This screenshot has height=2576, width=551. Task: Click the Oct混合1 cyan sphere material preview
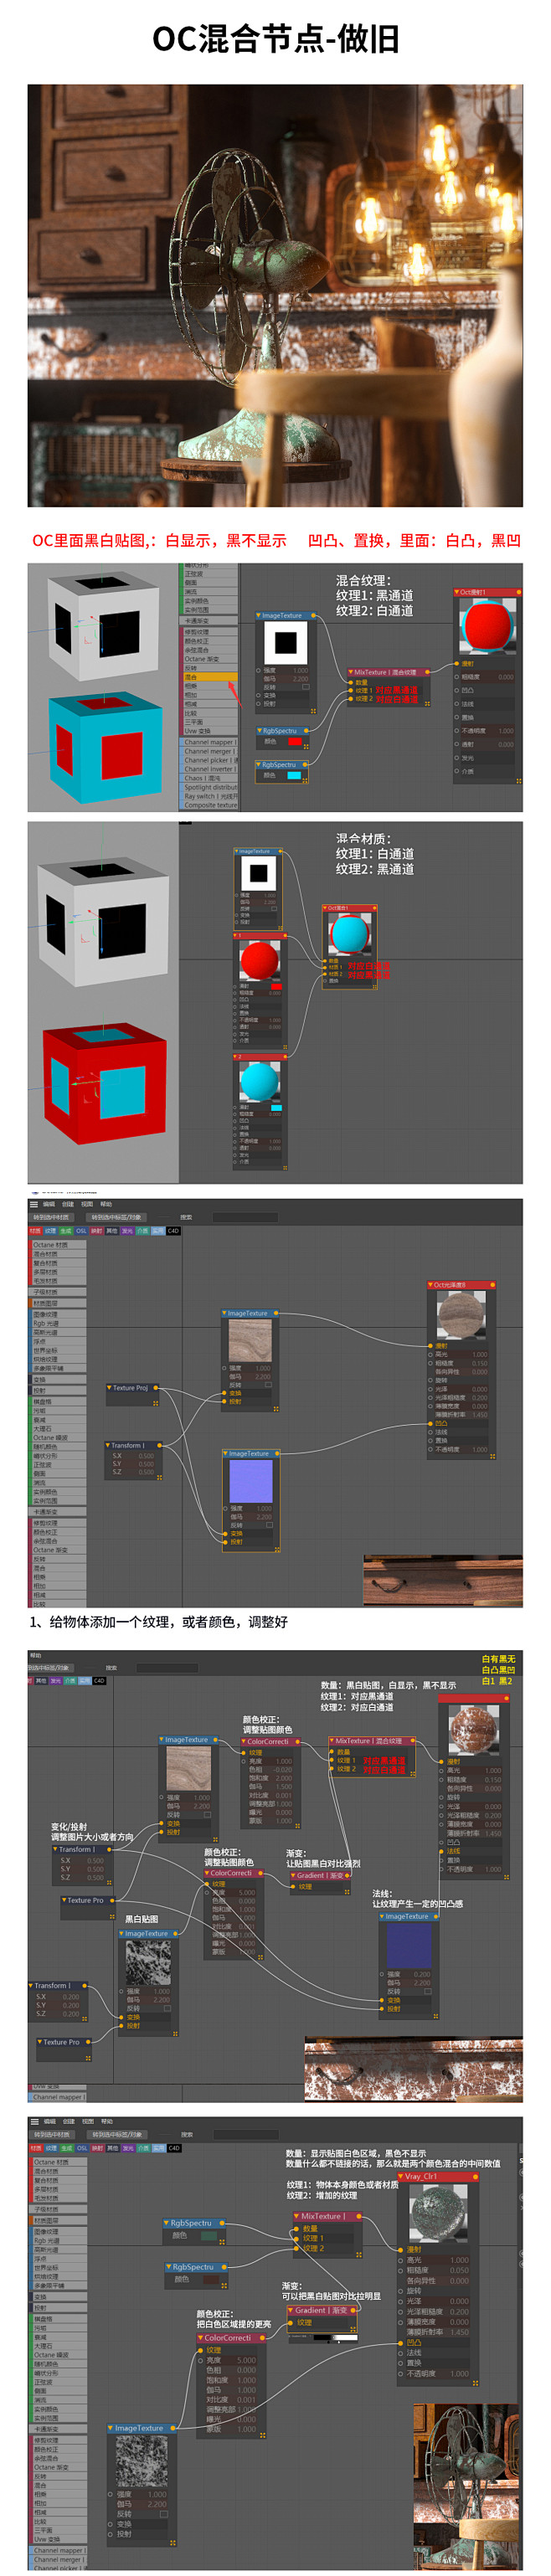coord(349,936)
